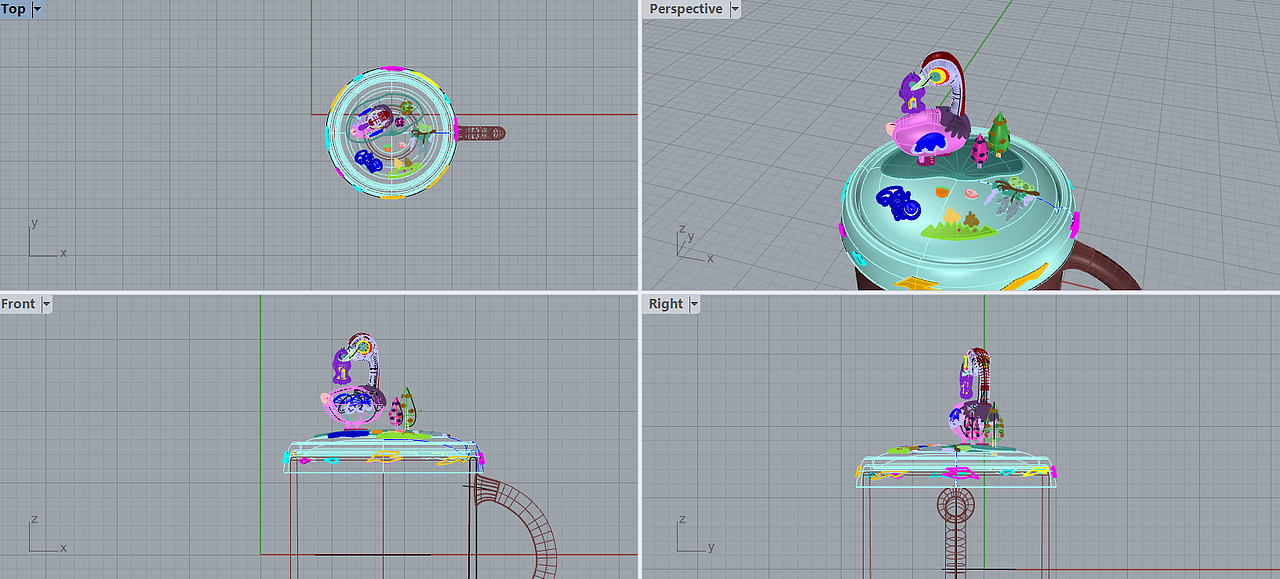Select the mug handle in Top viewport

point(482,132)
